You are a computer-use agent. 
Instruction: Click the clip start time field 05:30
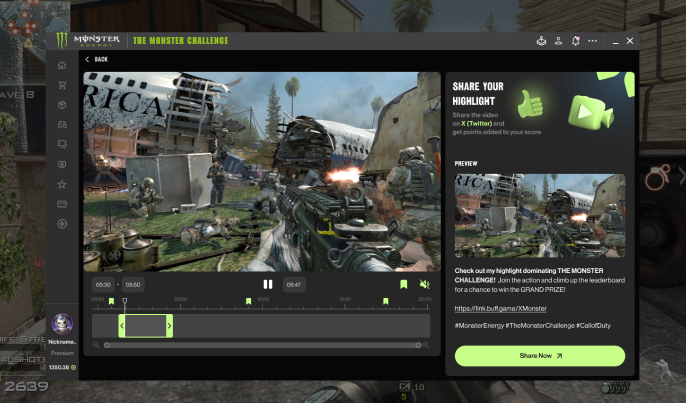tap(103, 285)
